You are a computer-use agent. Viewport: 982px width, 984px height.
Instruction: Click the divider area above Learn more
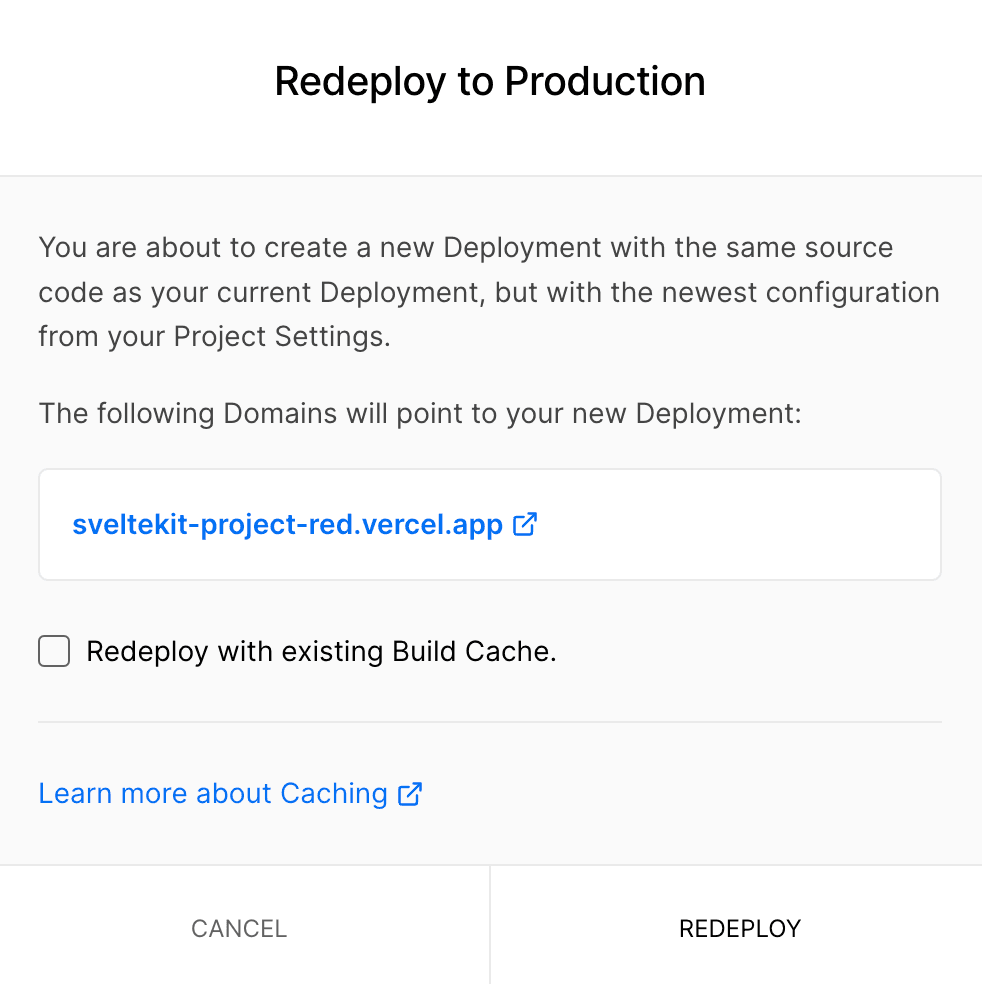click(490, 722)
